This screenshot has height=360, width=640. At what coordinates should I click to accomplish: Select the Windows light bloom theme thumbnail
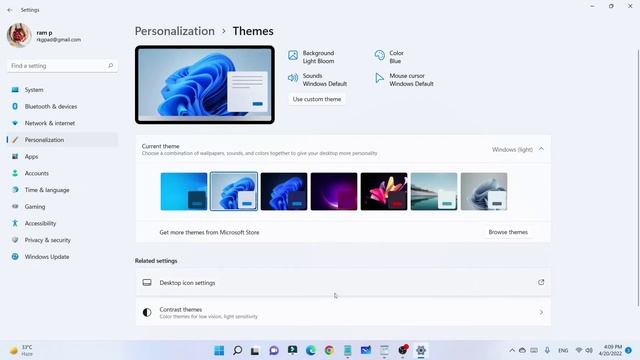pyautogui.click(x=234, y=191)
